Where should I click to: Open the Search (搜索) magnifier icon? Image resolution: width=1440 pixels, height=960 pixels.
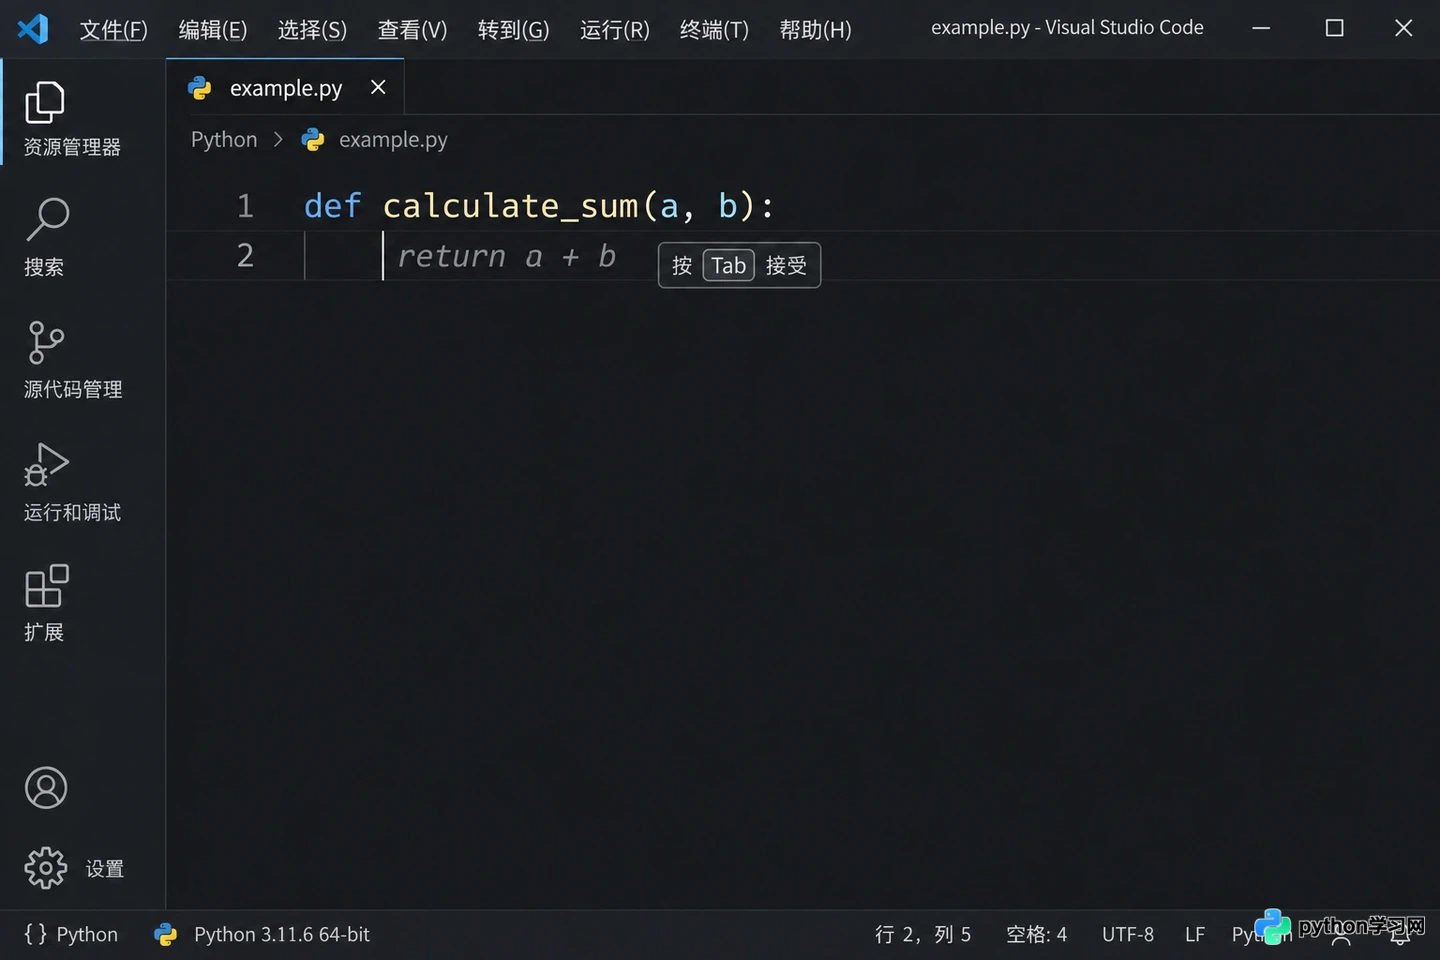(x=47, y=219)
